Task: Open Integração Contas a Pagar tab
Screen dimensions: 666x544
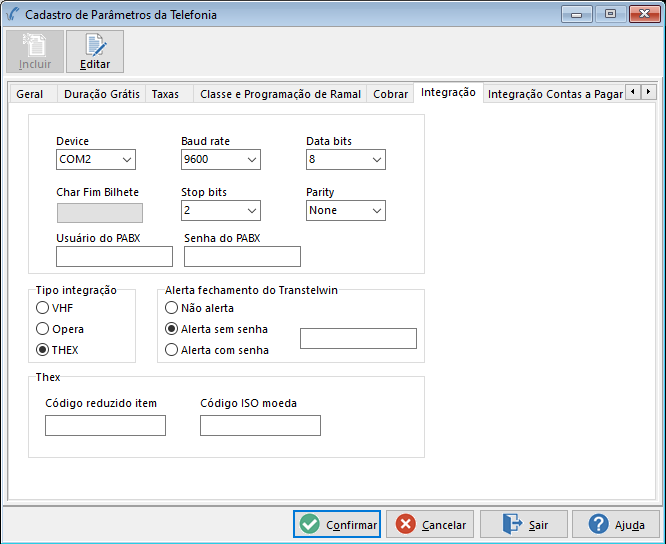Action: pos(555,94)
